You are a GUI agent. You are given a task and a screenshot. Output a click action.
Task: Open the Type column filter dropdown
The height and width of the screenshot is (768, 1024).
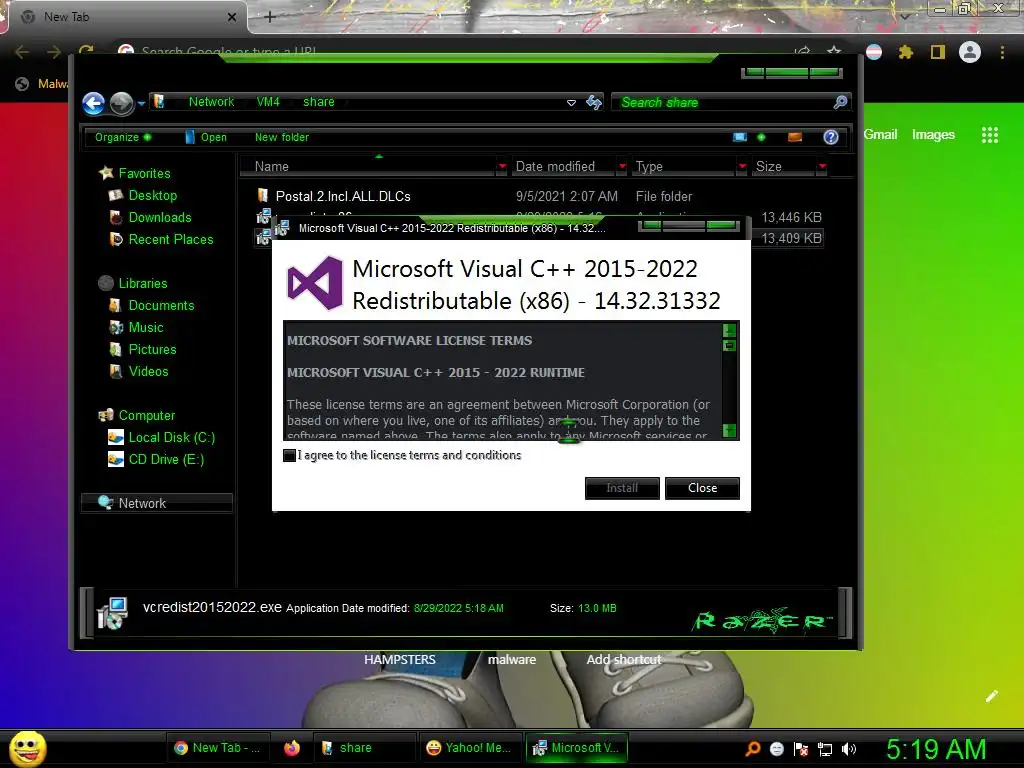(x=742, y=167)
